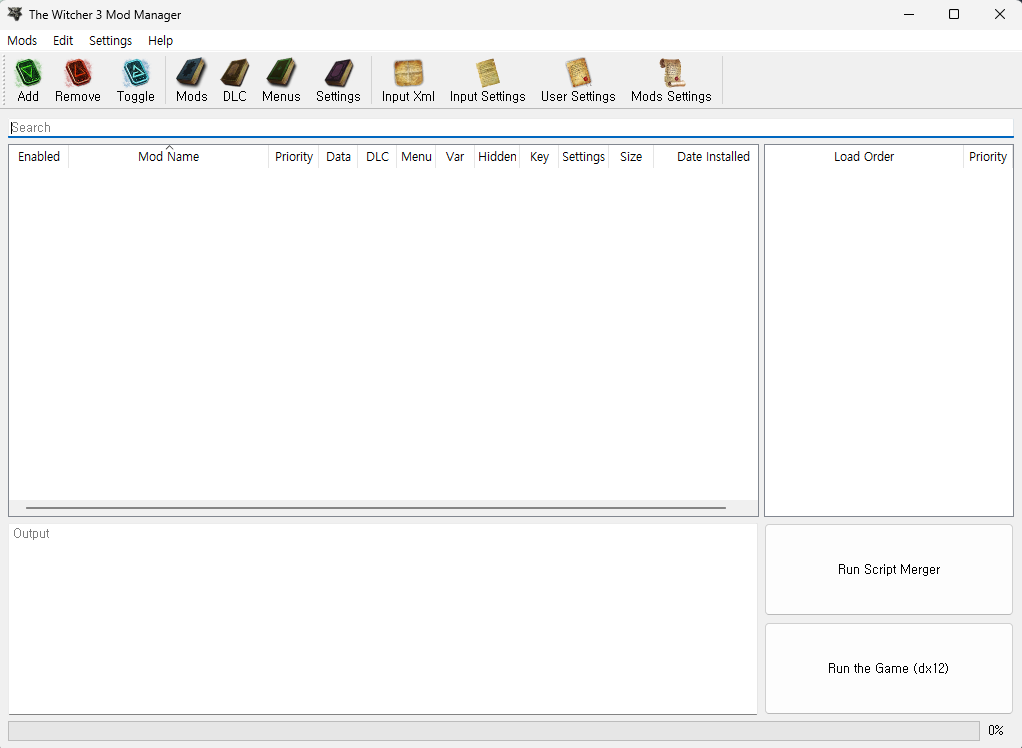Open the Input Xml file icon
This screenshot has height=748, width=1022.
408,73
